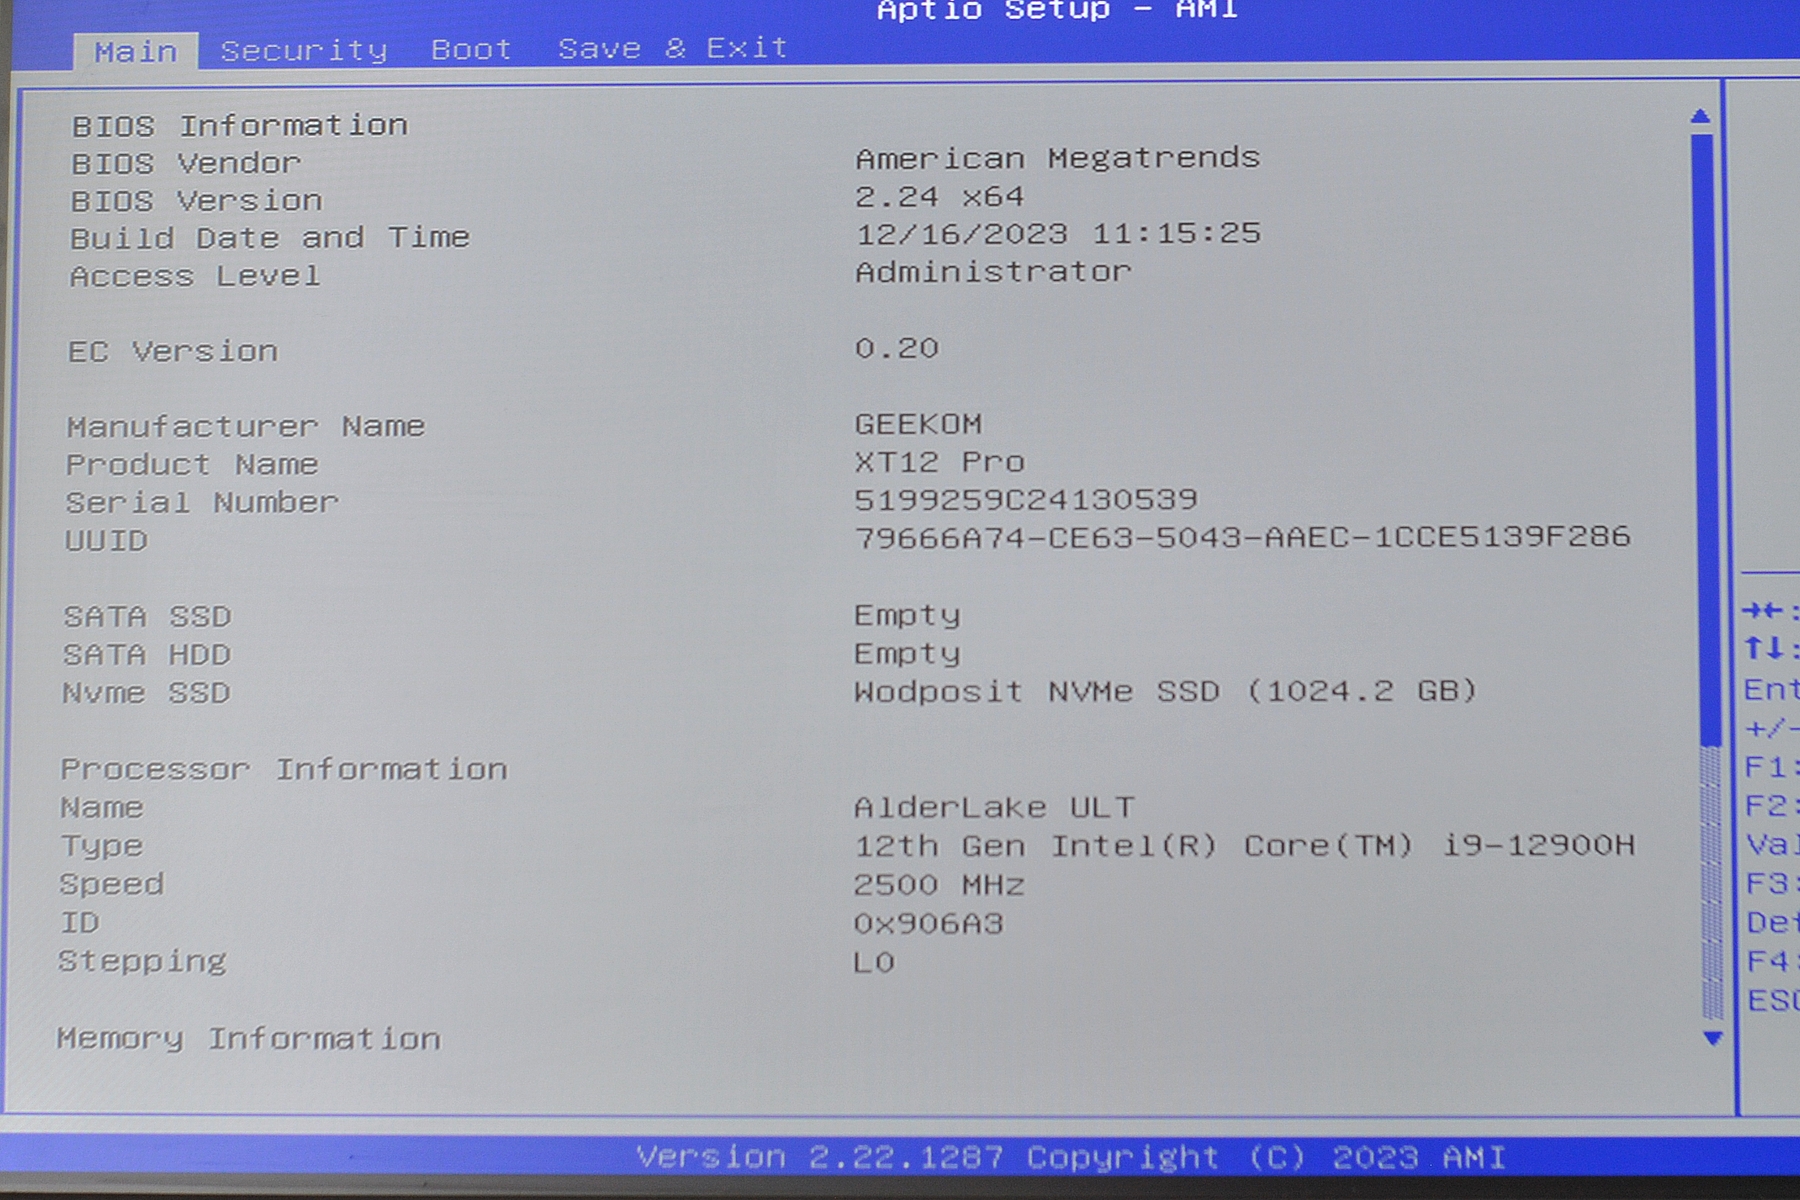
Task: Select the Stepping label
Action: tap(142, 962)
